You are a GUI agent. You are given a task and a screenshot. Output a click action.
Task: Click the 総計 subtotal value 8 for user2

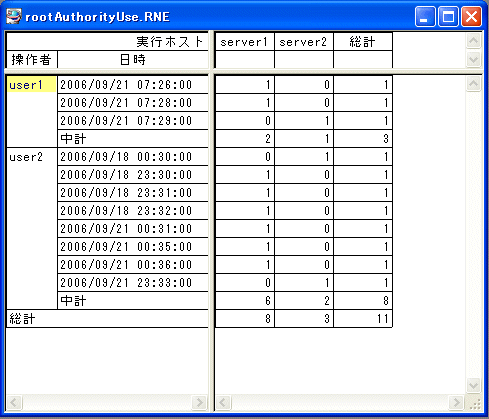363,301
